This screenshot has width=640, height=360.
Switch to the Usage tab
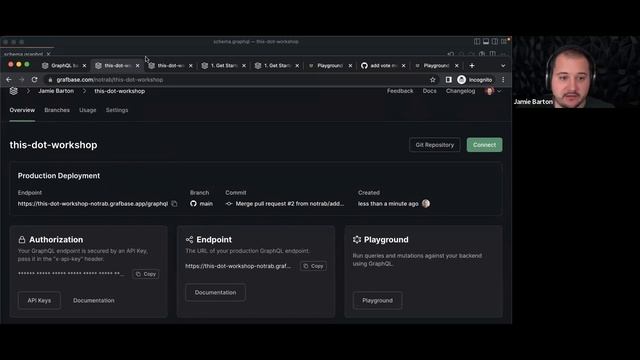coord(87,110)
